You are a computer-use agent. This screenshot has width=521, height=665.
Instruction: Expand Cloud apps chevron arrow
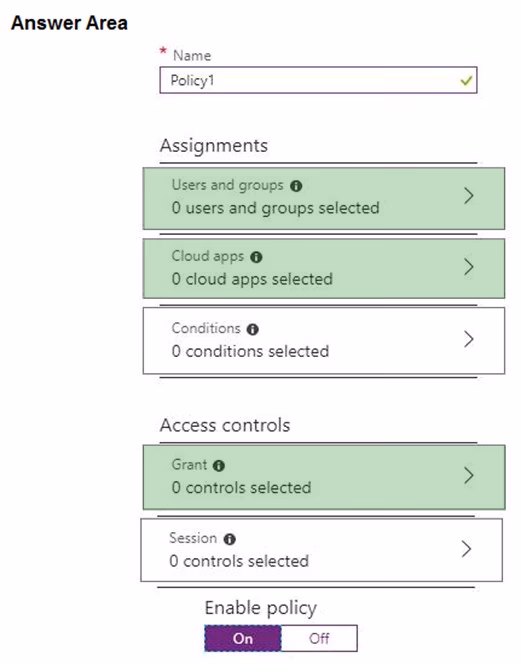[x=468, y=267]
